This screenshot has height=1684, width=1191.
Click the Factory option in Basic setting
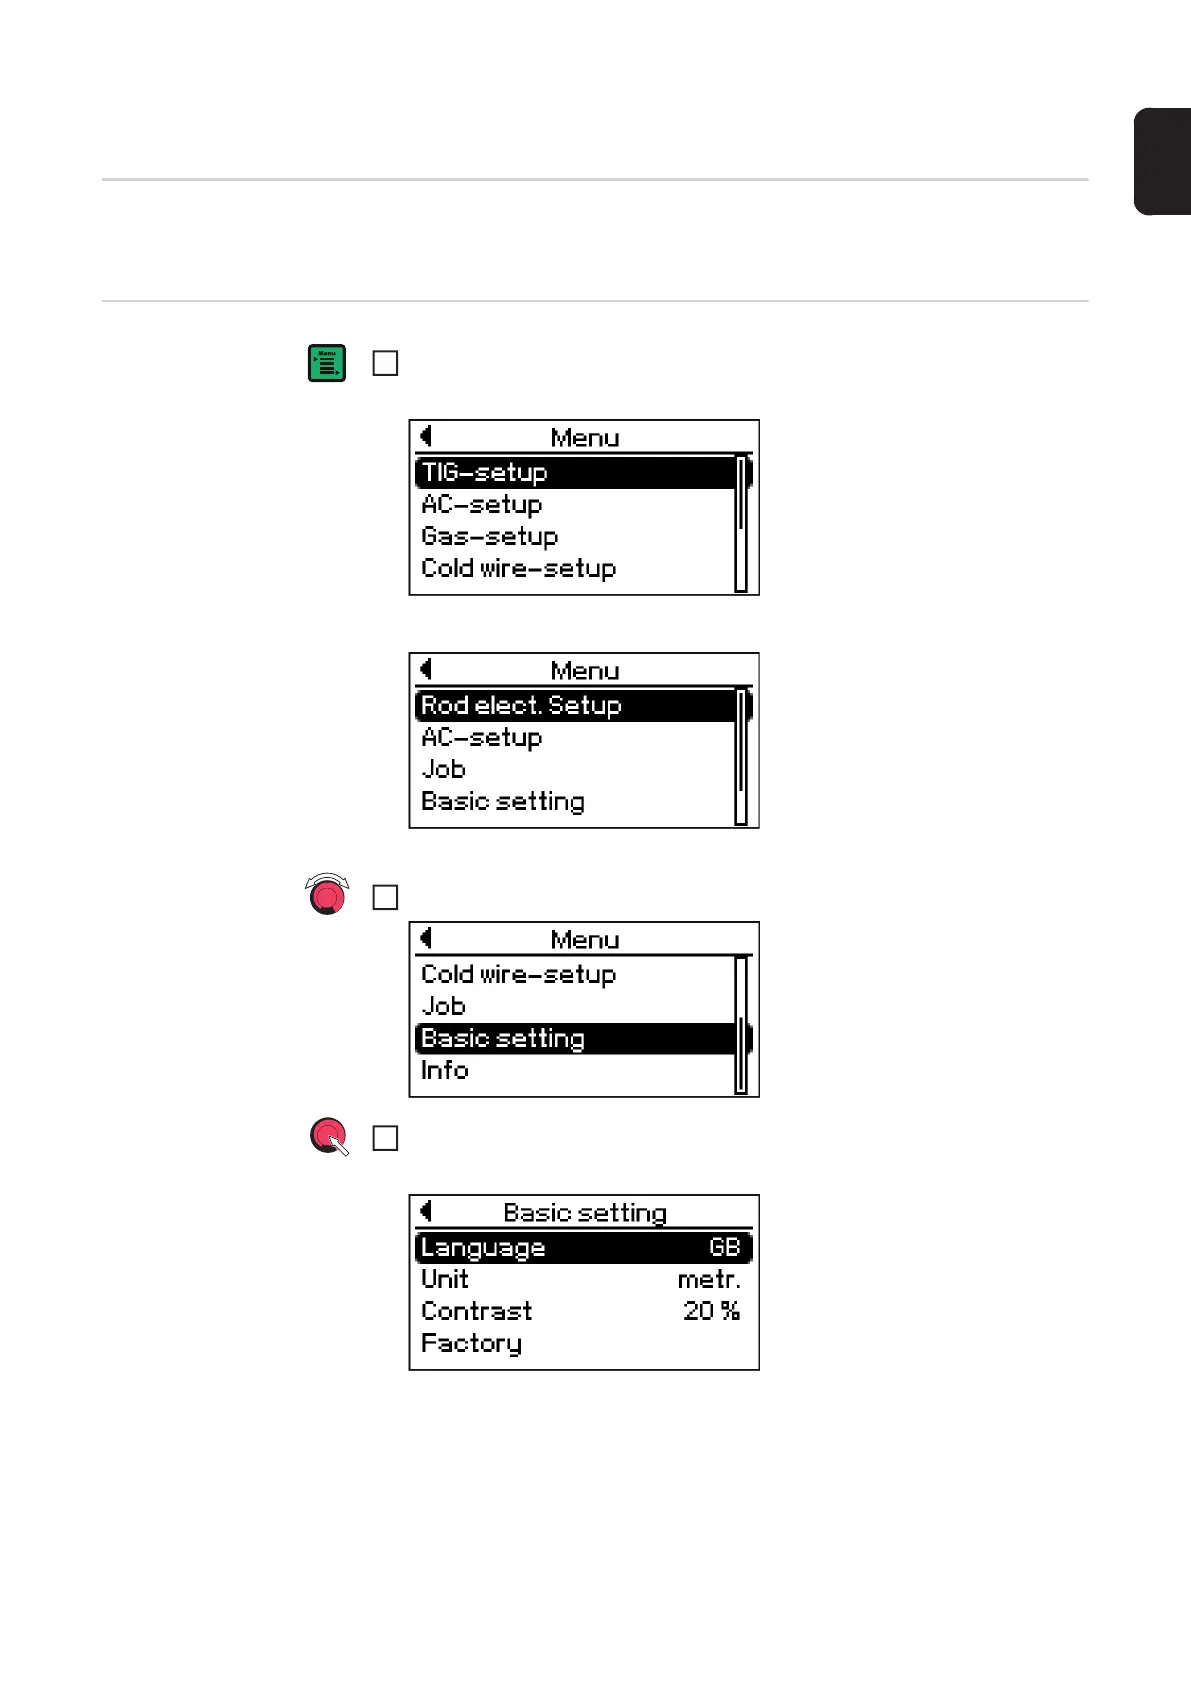472,1343
